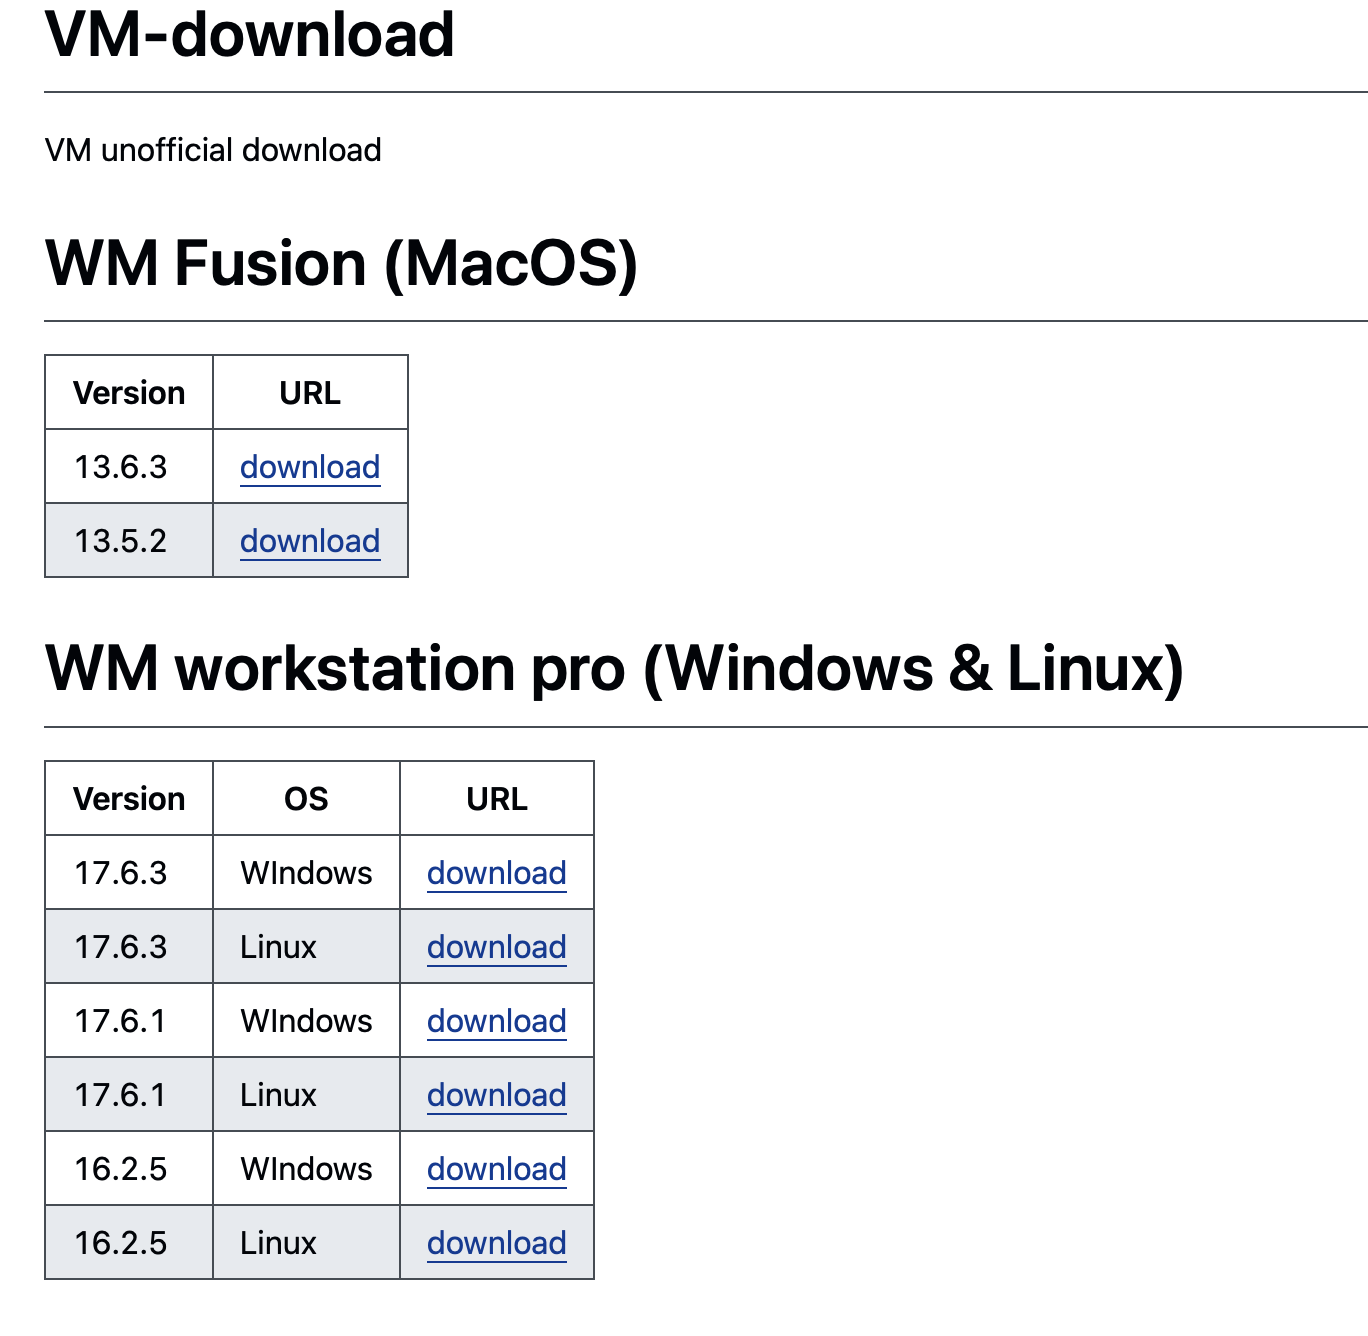Image resolution: width=1368 pixels, height=1336 pixels.
Task: Click the Version column header in Fusion table
Action: (x=128, y=392)
